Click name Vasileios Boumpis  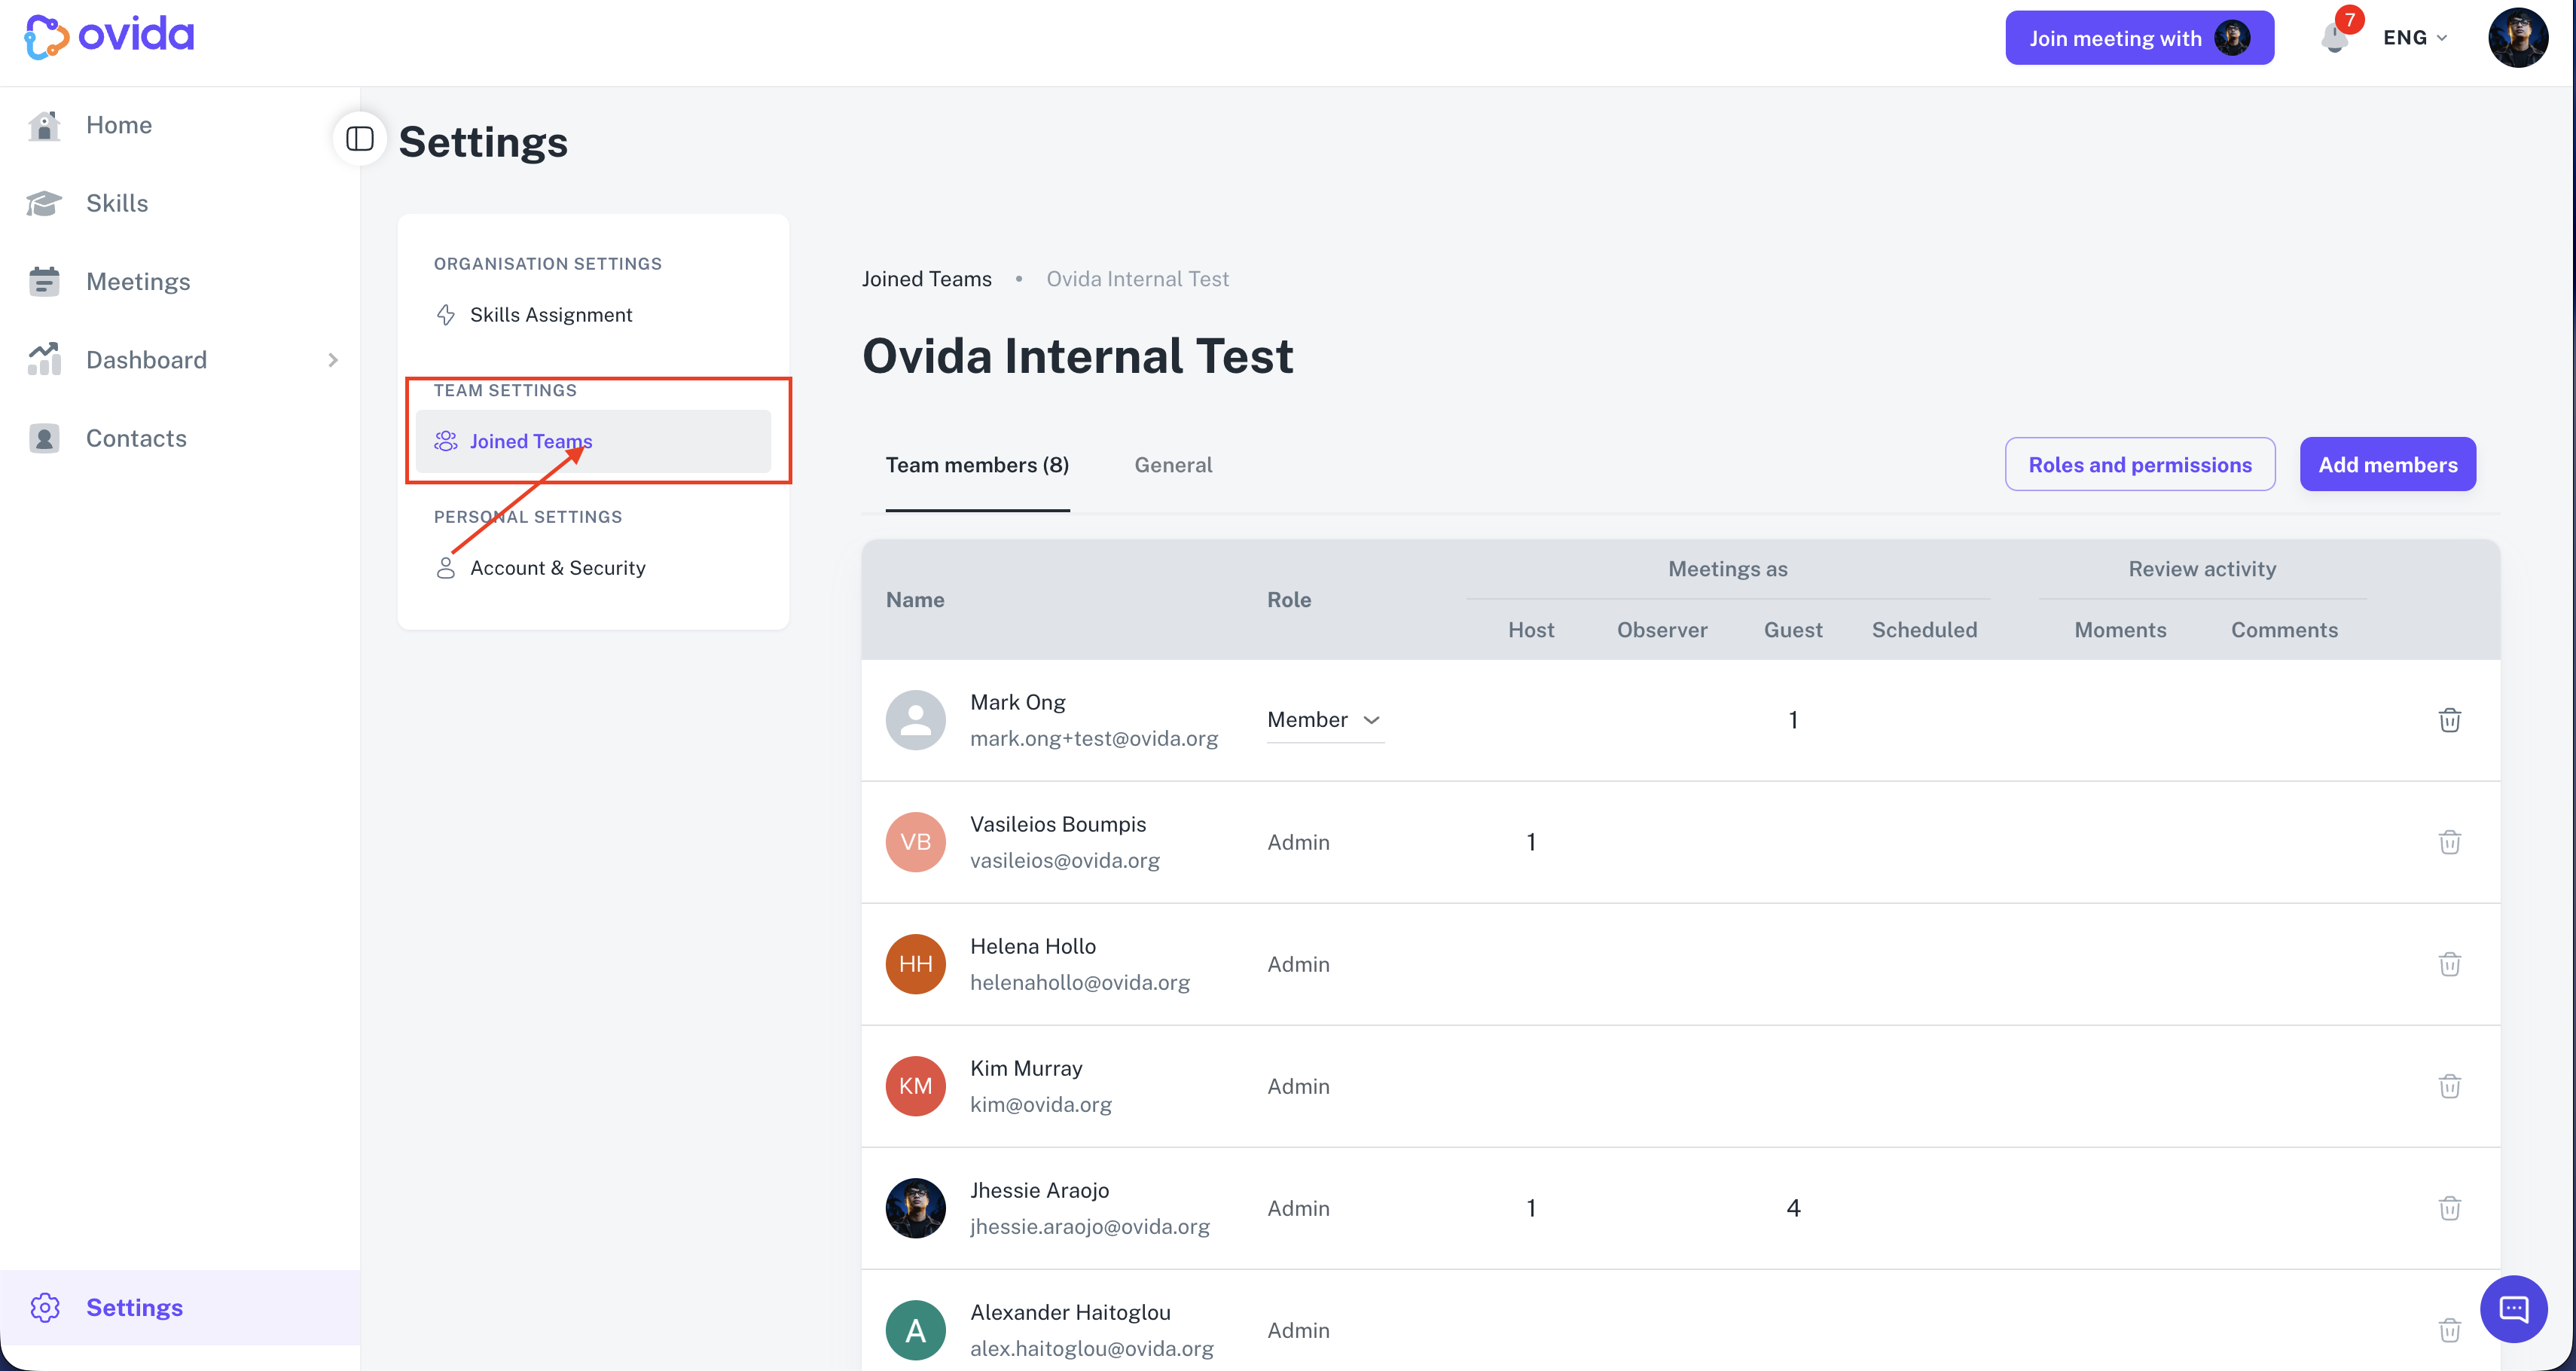click(1058, 824)
